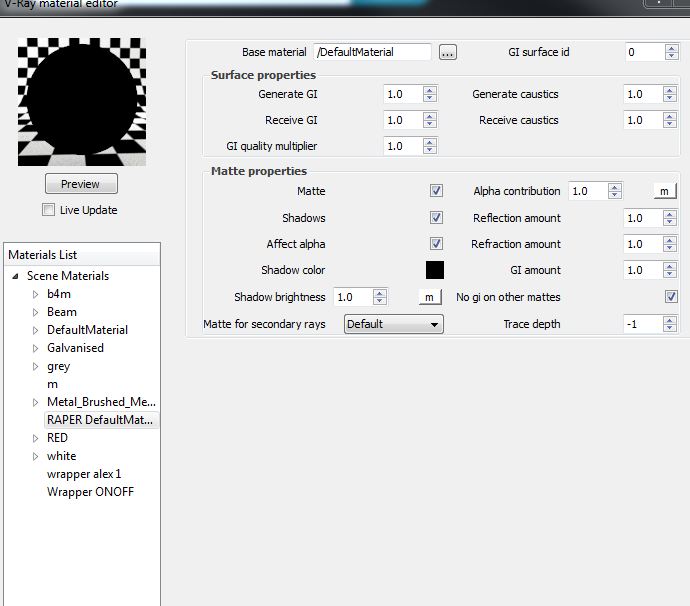Adjust the Shadow brightness spinner
Screen dimensions: 690x606
[380, 297]
